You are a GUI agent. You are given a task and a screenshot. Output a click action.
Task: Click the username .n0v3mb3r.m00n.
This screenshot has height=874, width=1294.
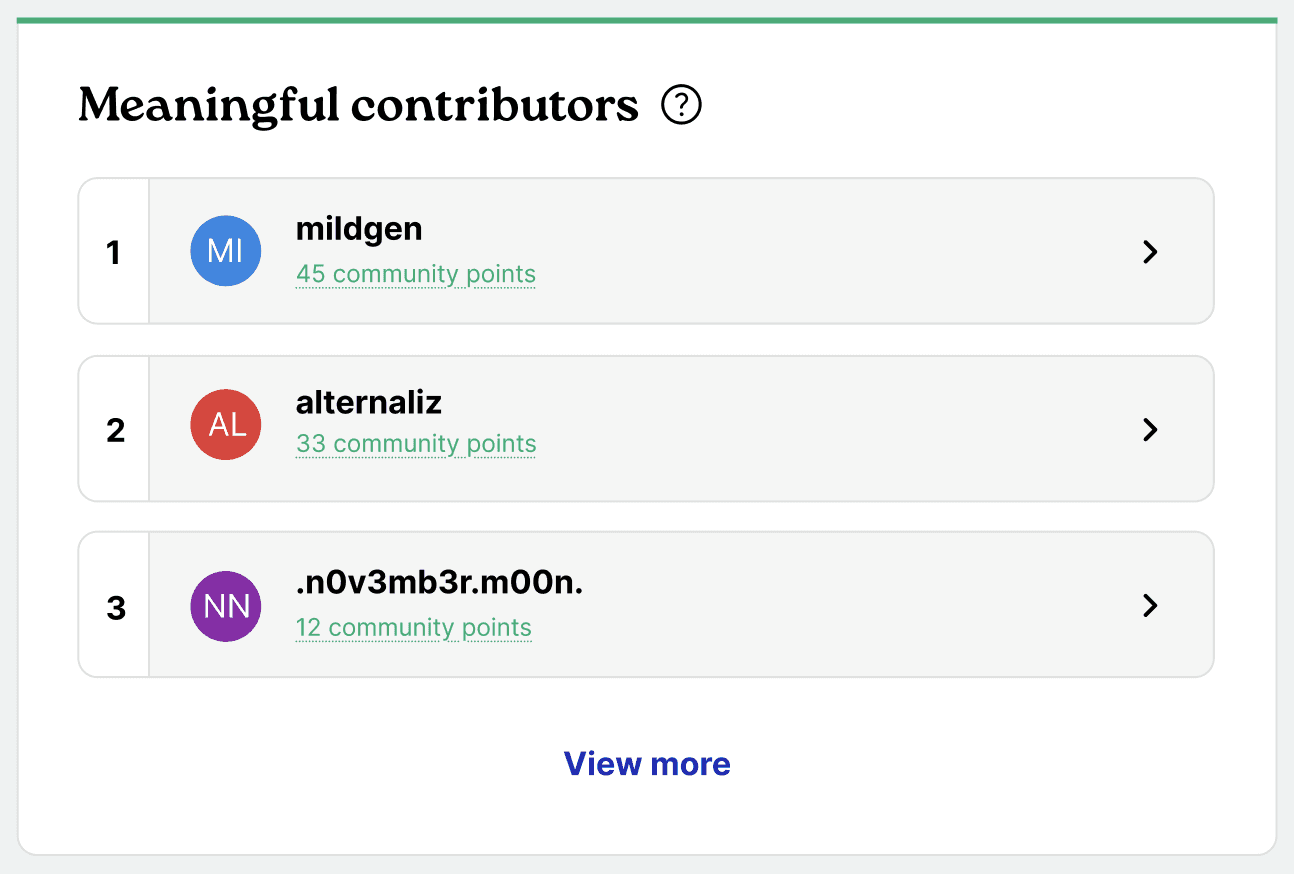(438, 581)
